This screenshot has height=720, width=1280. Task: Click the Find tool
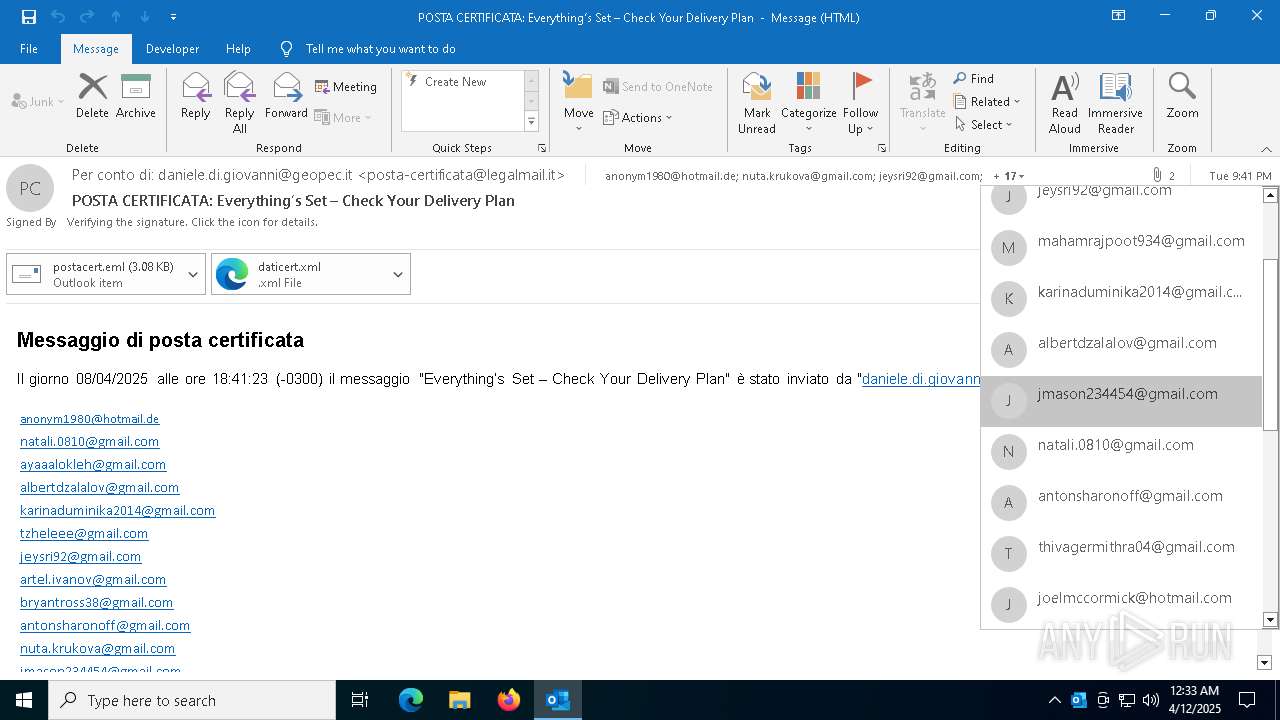click(974, 79)
